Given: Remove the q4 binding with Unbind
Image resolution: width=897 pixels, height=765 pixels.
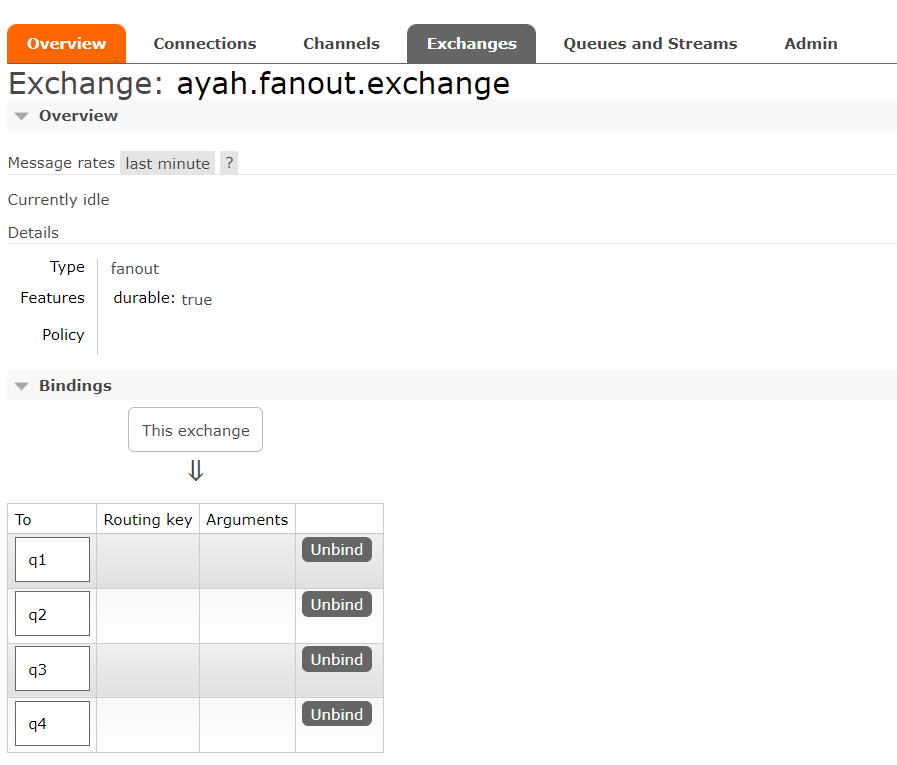Looking at the screenshot, I should point(336,715).
